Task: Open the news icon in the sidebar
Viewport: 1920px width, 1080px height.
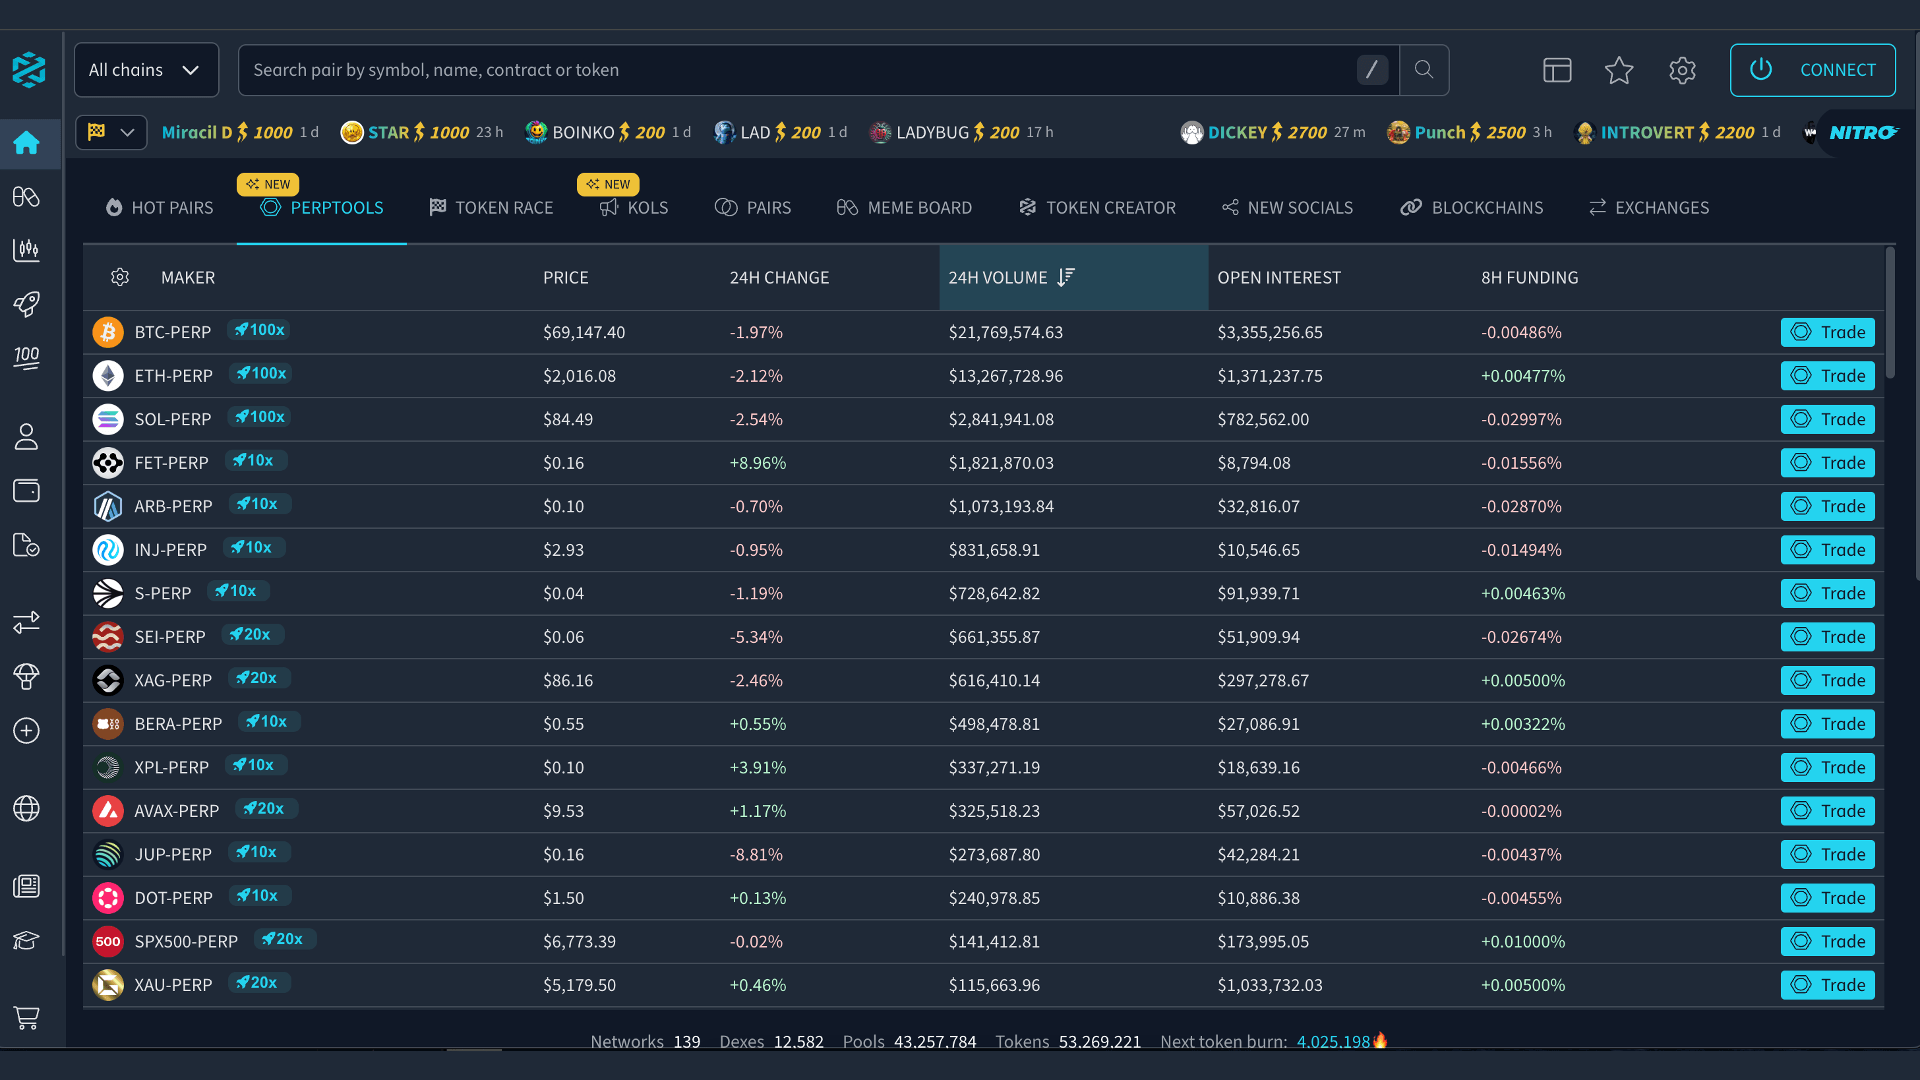Action: tap(27, 886)
